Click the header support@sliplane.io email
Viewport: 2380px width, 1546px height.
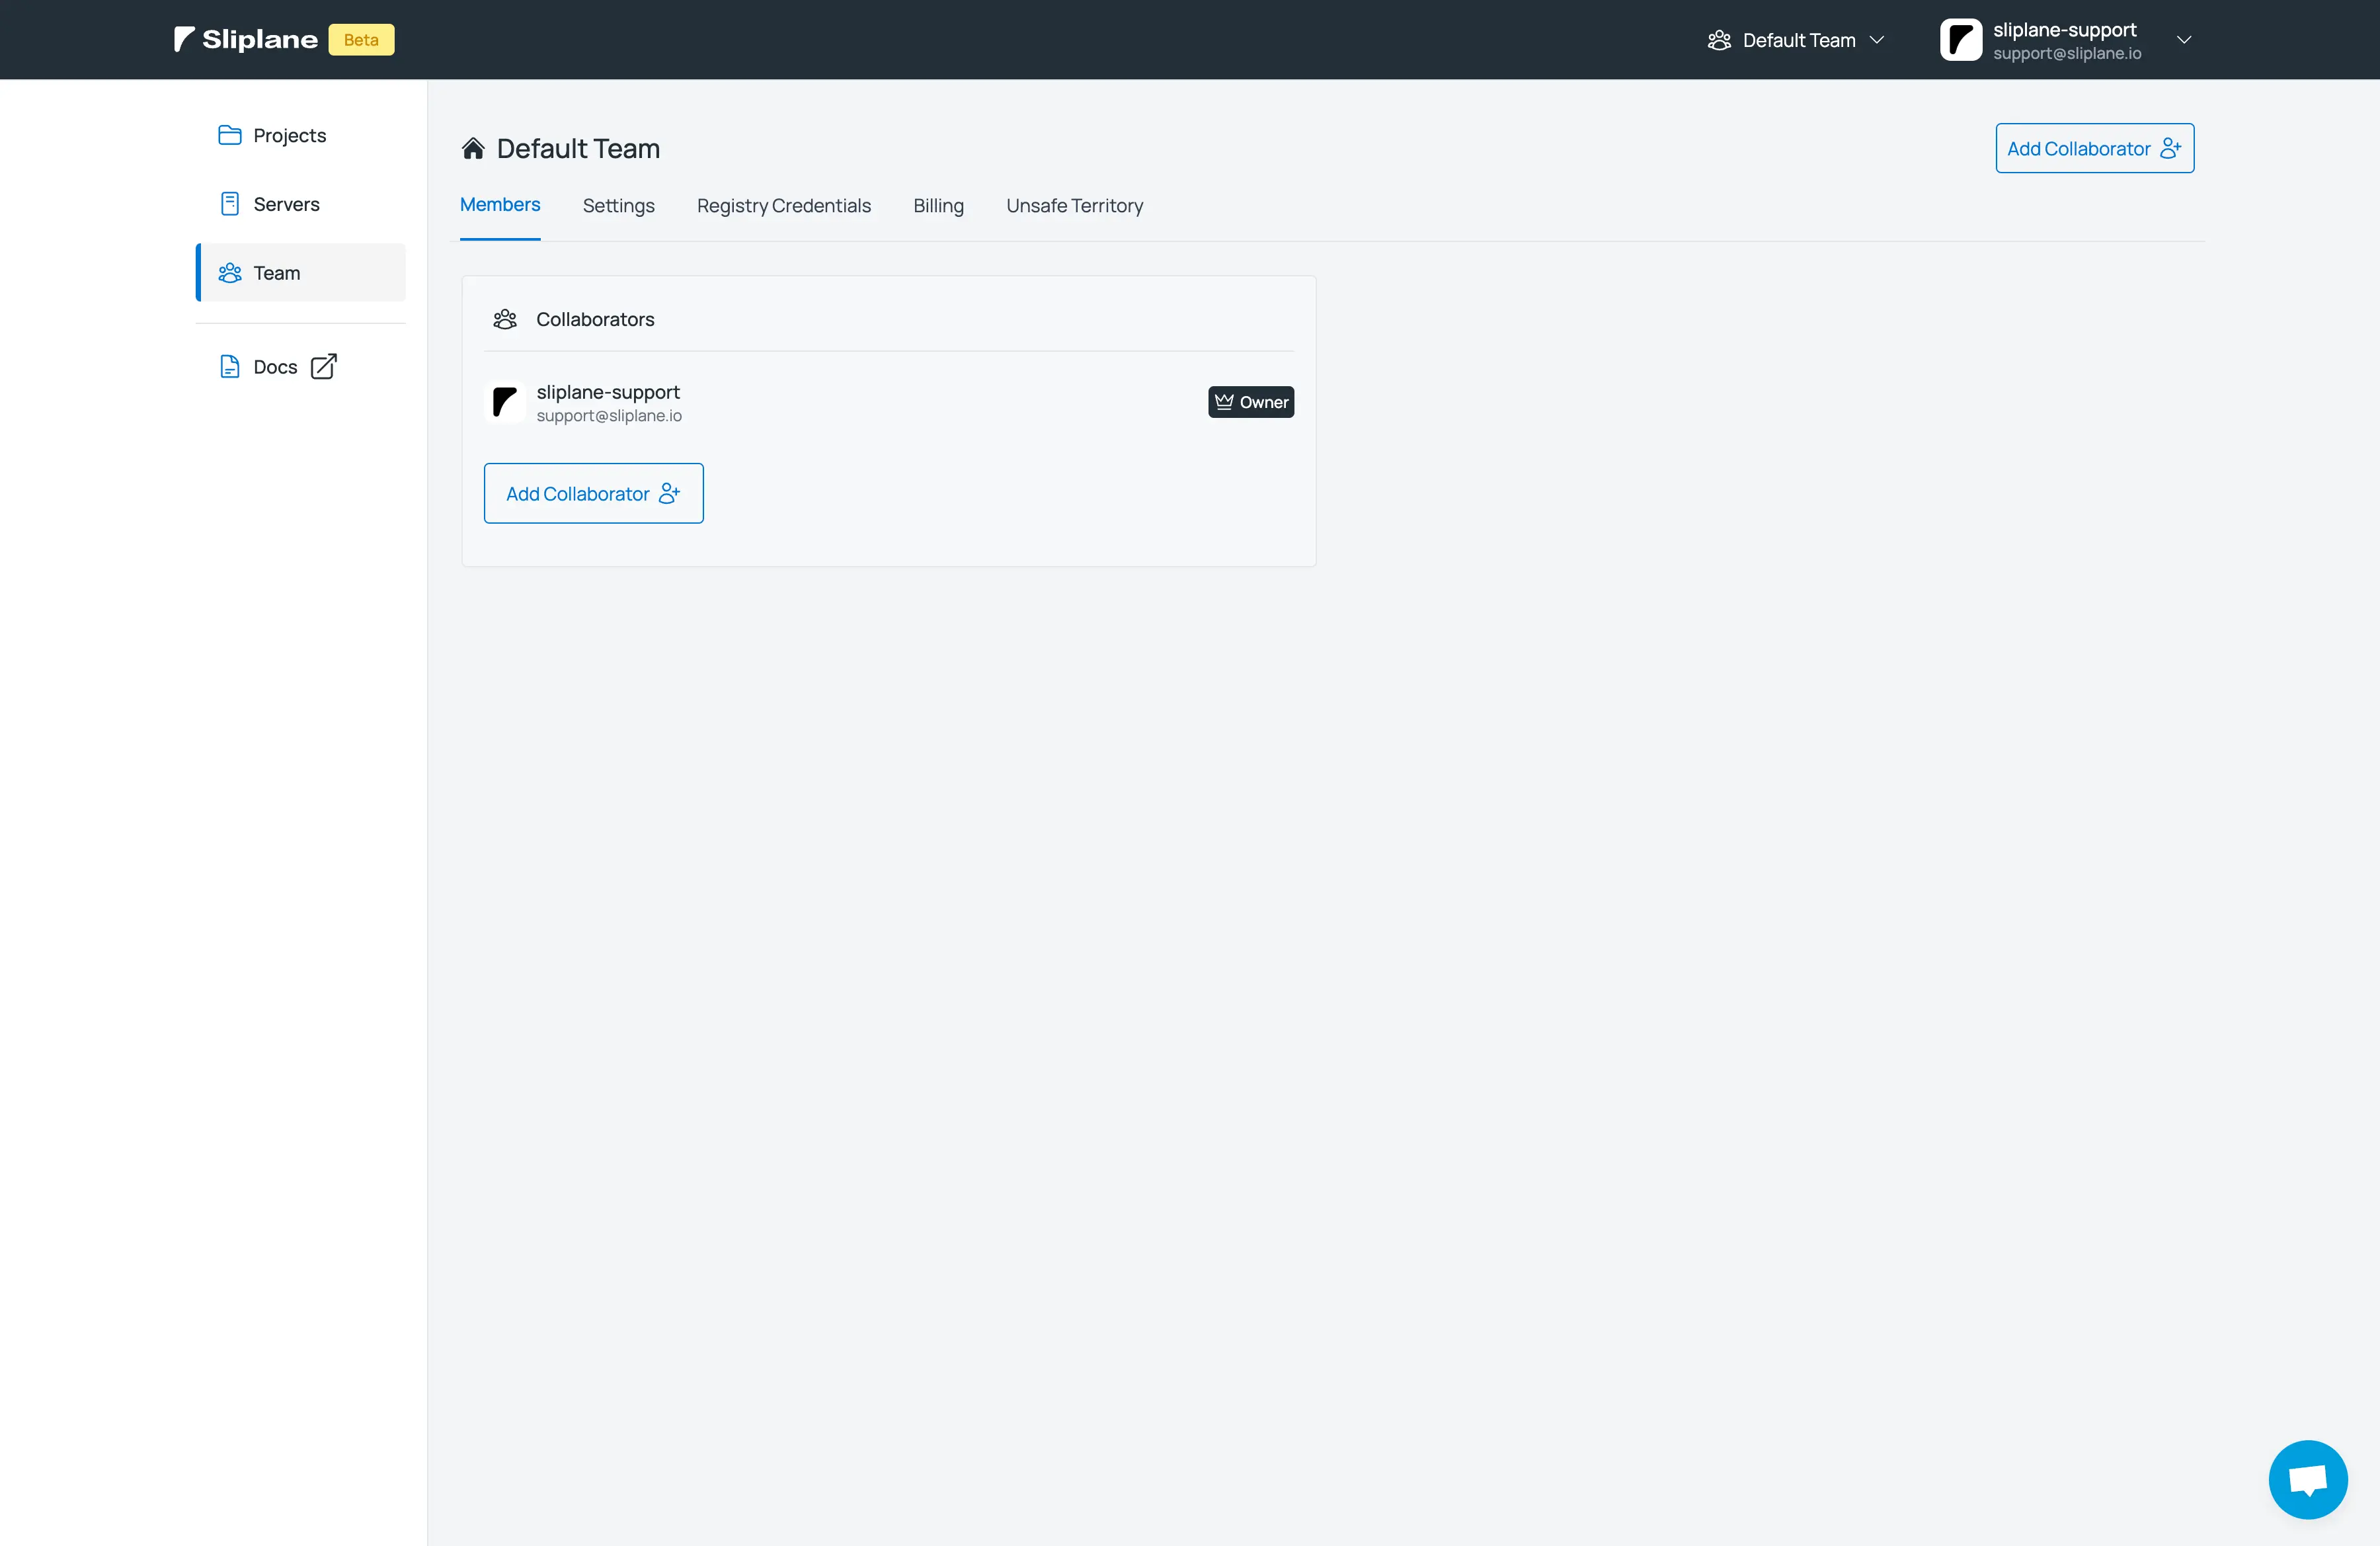(x=2067, y=54)
